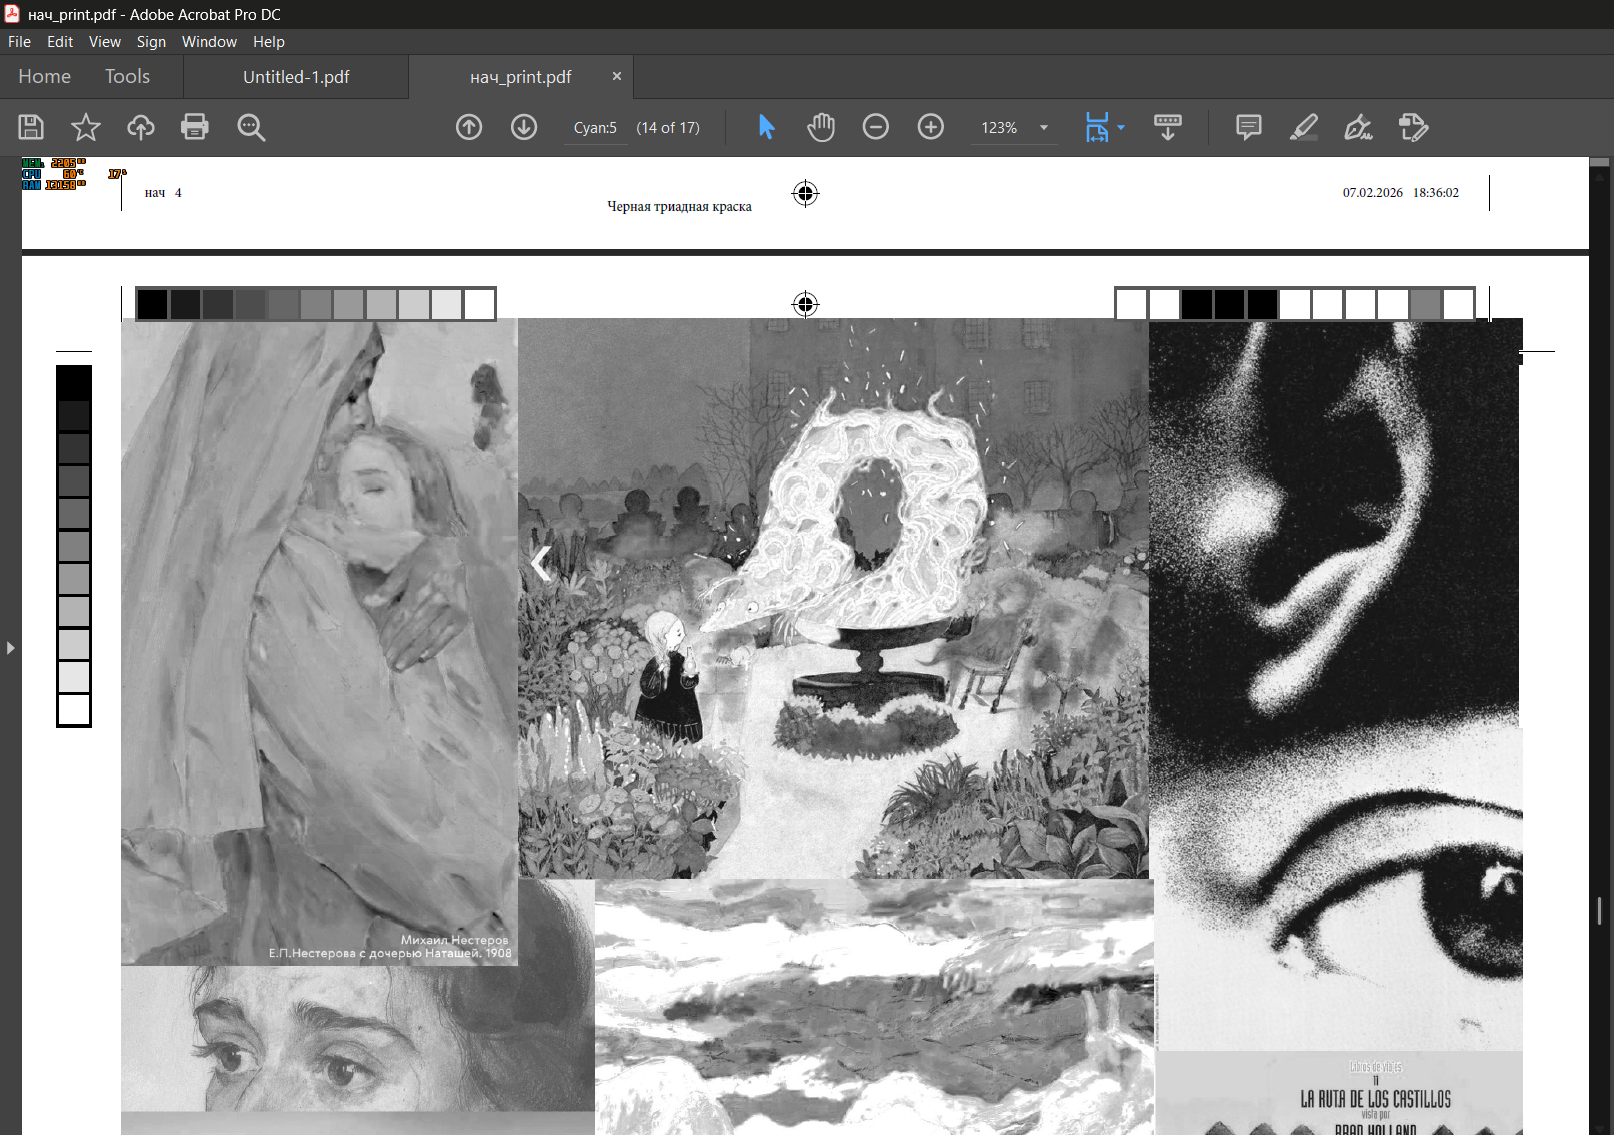Open the Fill & Sign signature tool
The height and width of the screenshot is (1135, 1614).
(1358, 127)
